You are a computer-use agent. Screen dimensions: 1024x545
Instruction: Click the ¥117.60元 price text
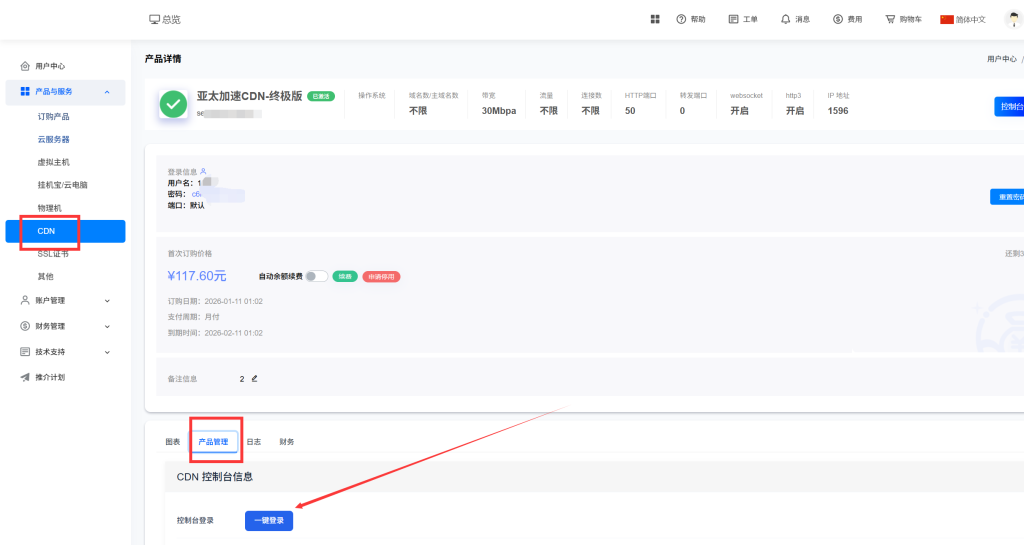click(x=197, y=276)
